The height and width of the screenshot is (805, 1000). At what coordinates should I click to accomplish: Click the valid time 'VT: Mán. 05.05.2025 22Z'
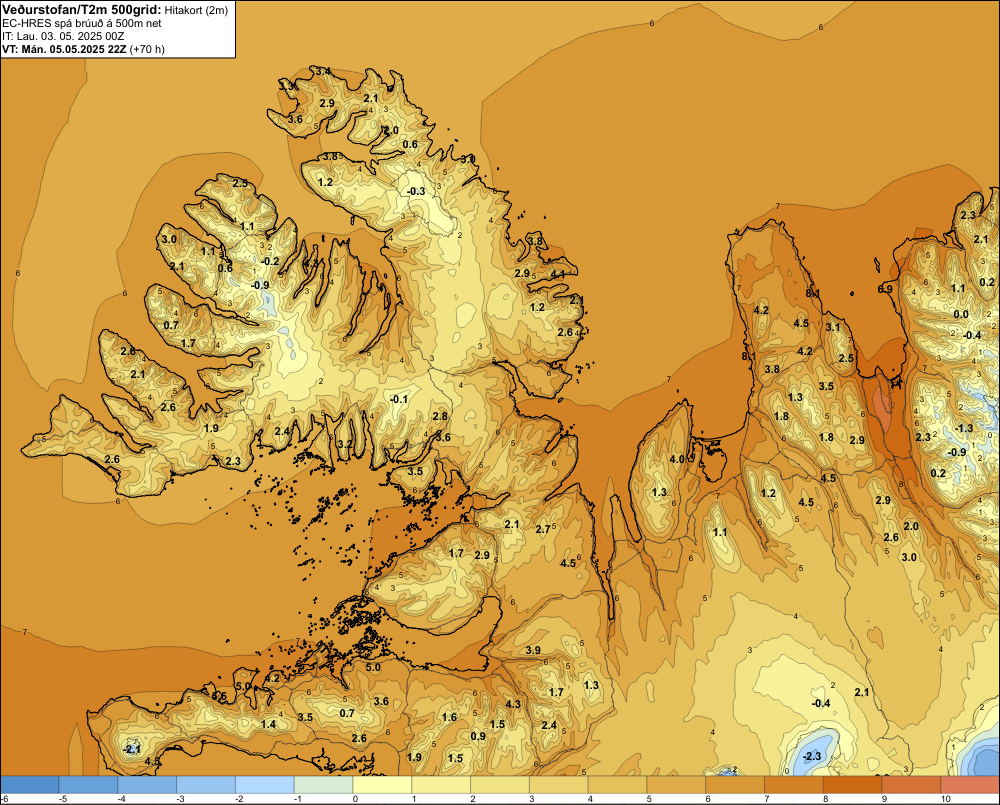point(64,49)
